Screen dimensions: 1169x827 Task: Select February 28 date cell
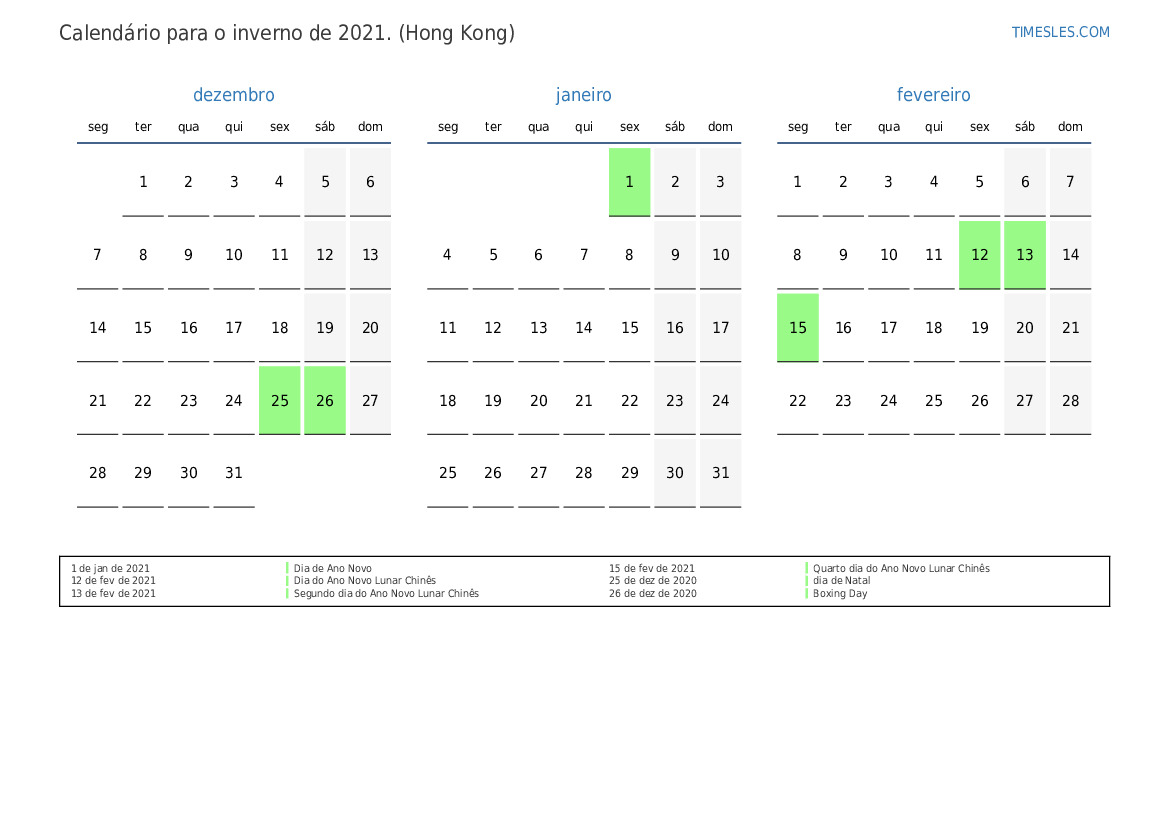point(1070,400)
